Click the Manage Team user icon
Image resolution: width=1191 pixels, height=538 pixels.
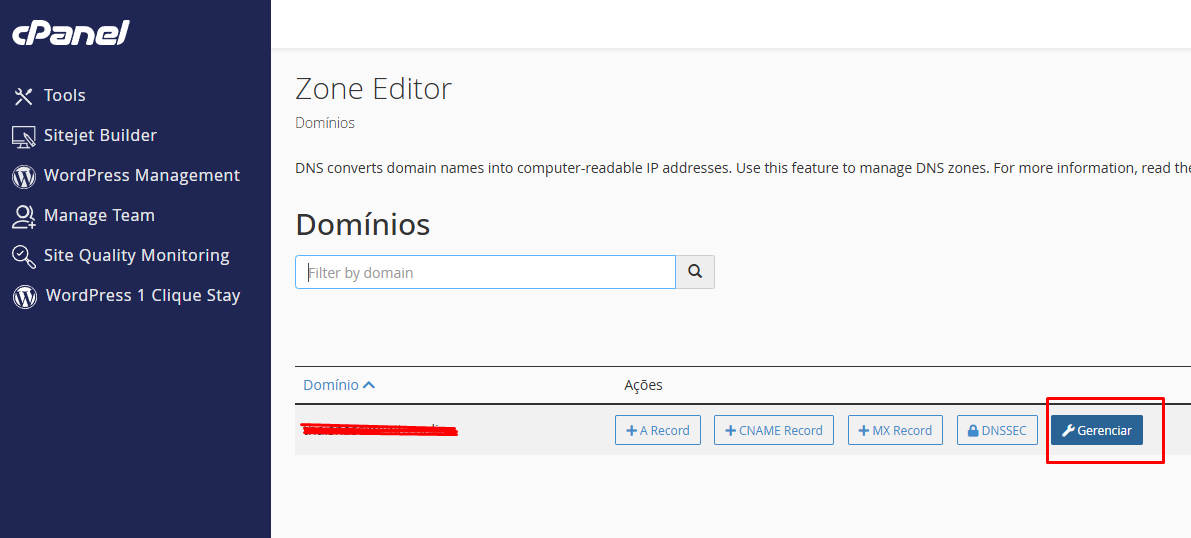click(24, 217)
